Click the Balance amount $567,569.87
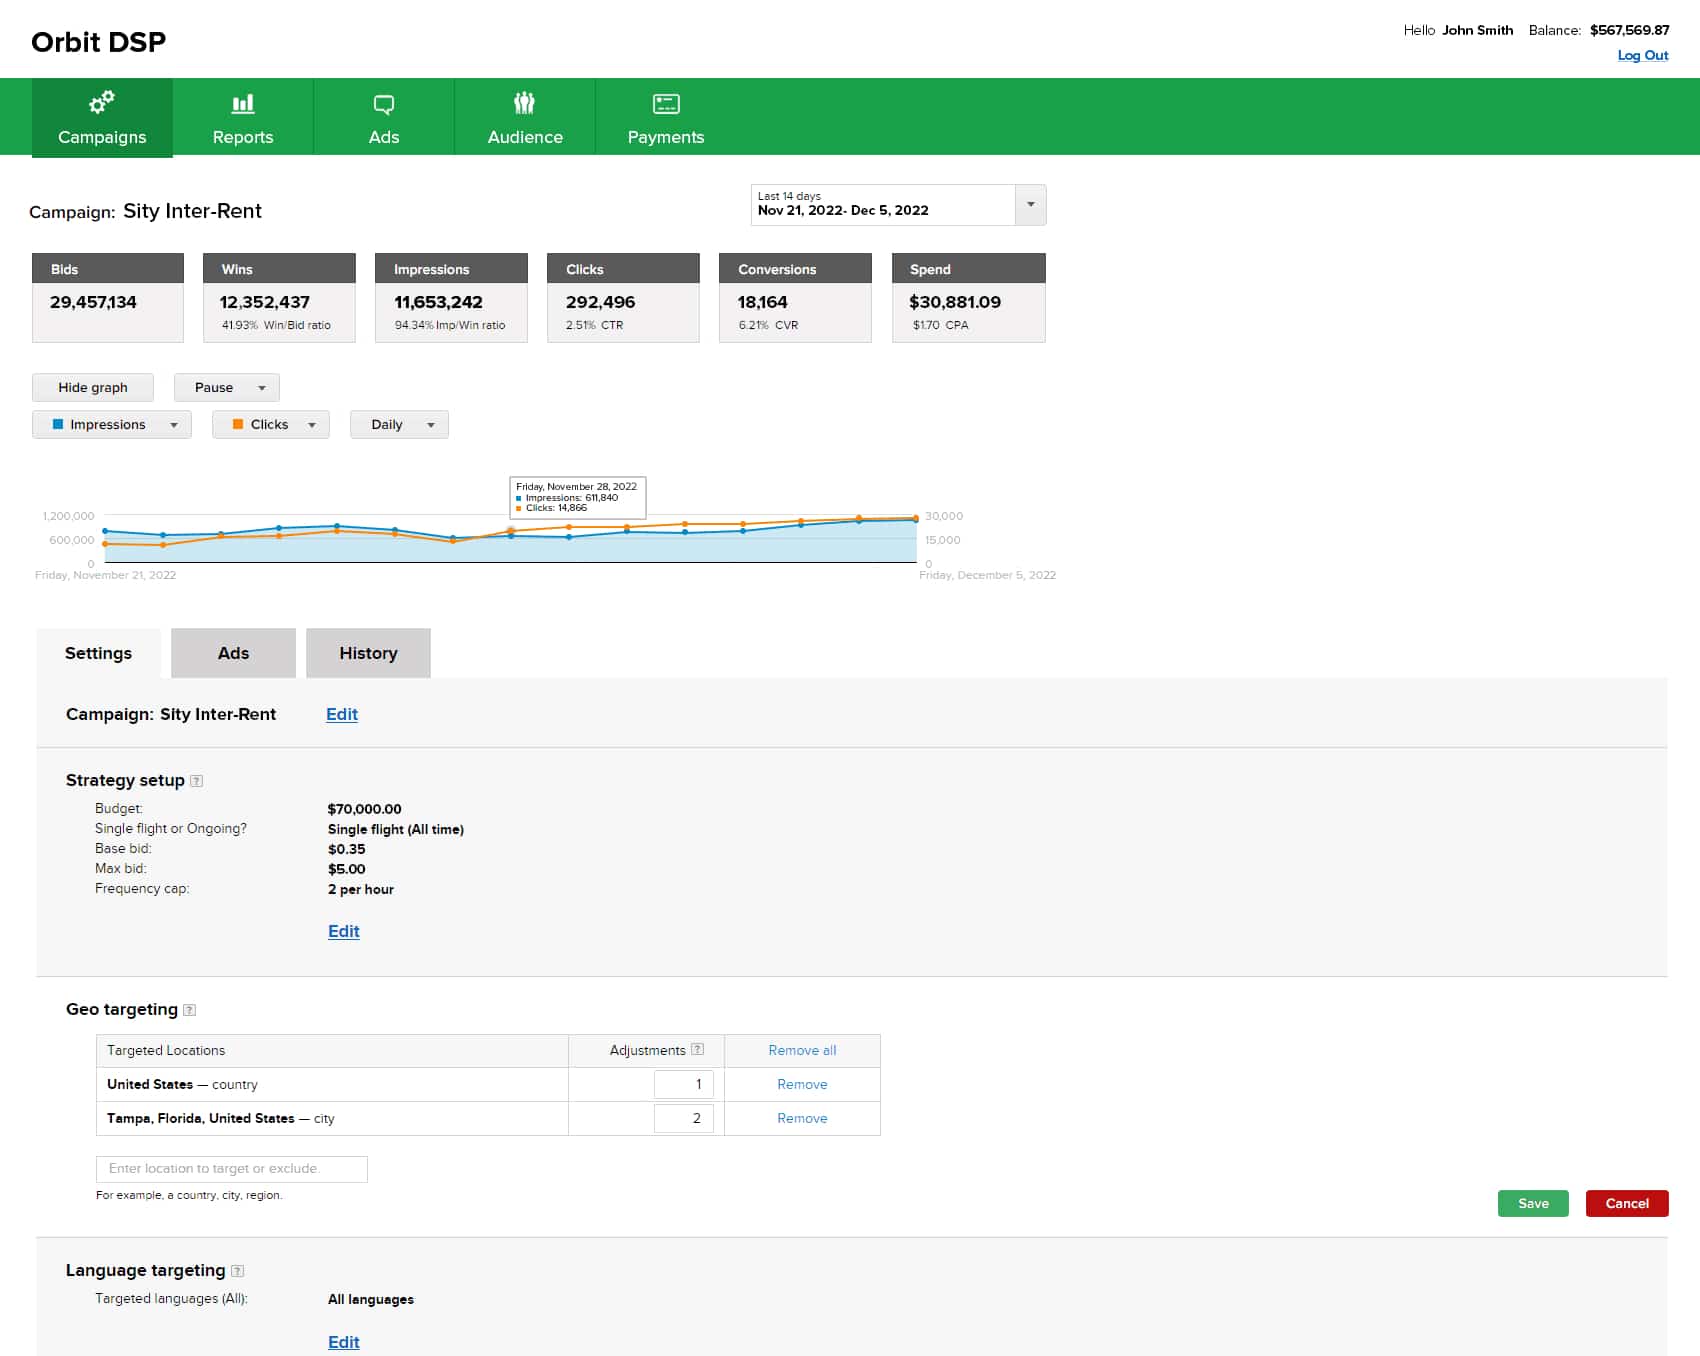 point(1630,30)
